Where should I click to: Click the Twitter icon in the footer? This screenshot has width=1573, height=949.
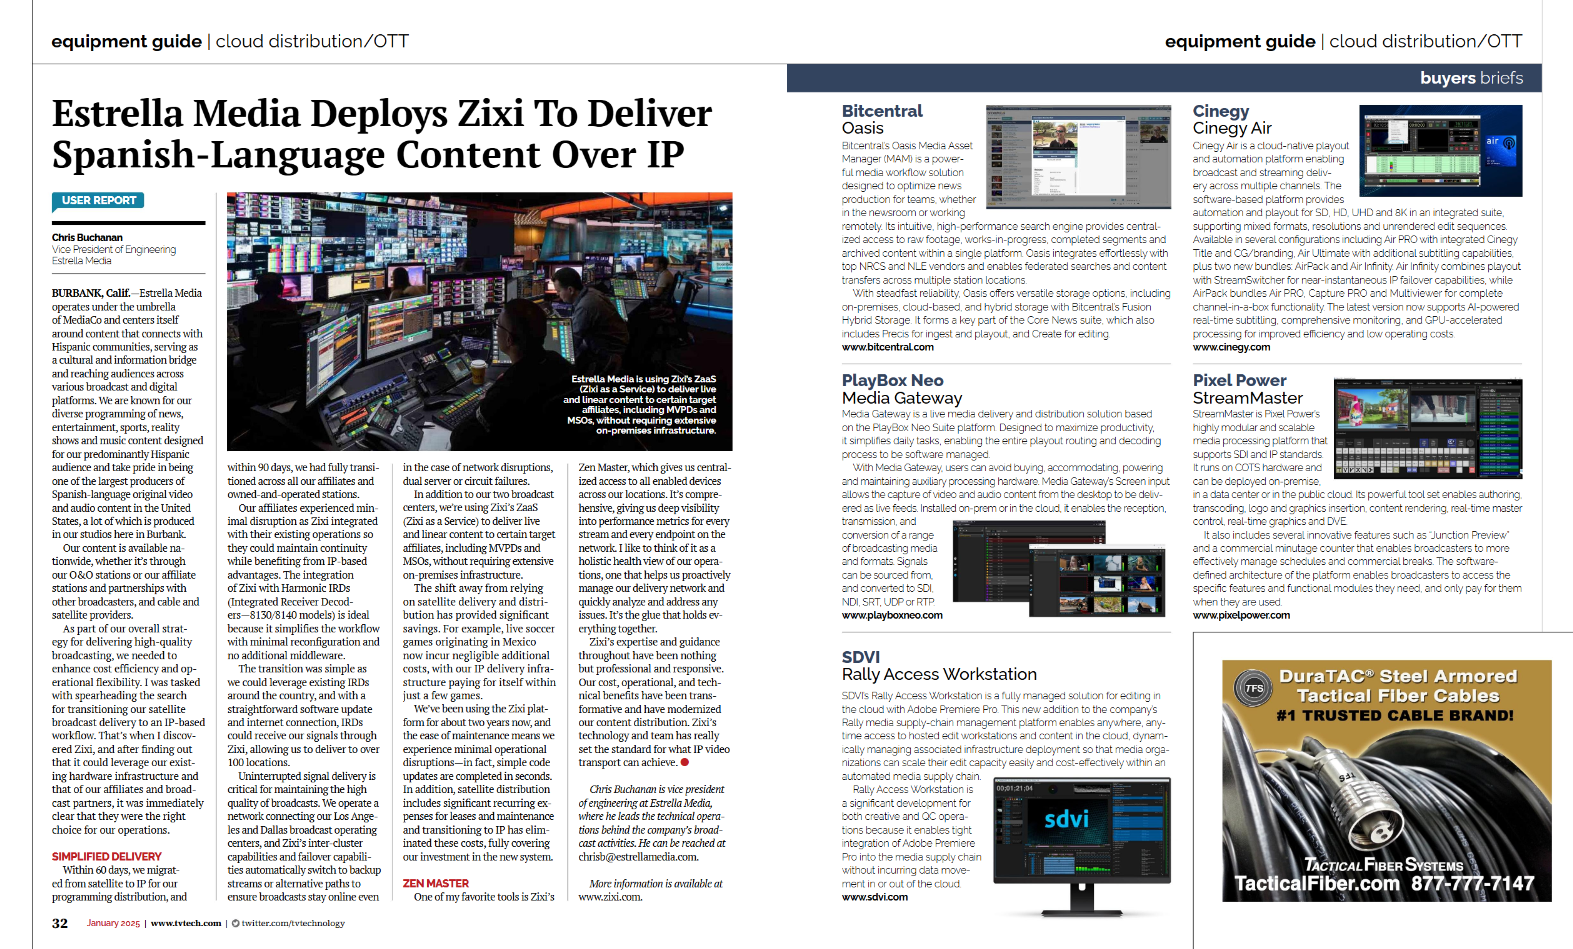[x=235, y=923]
